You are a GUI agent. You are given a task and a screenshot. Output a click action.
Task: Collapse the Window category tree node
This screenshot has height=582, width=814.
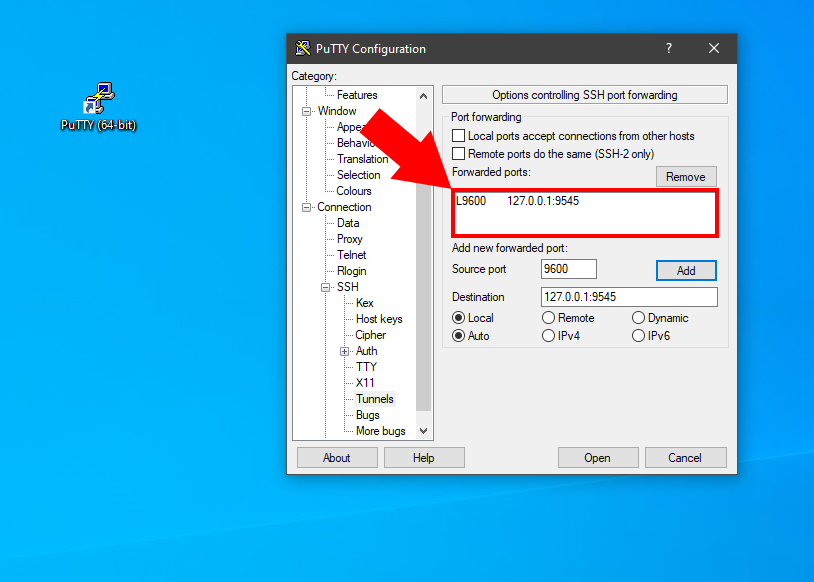(x=306, y=112)
